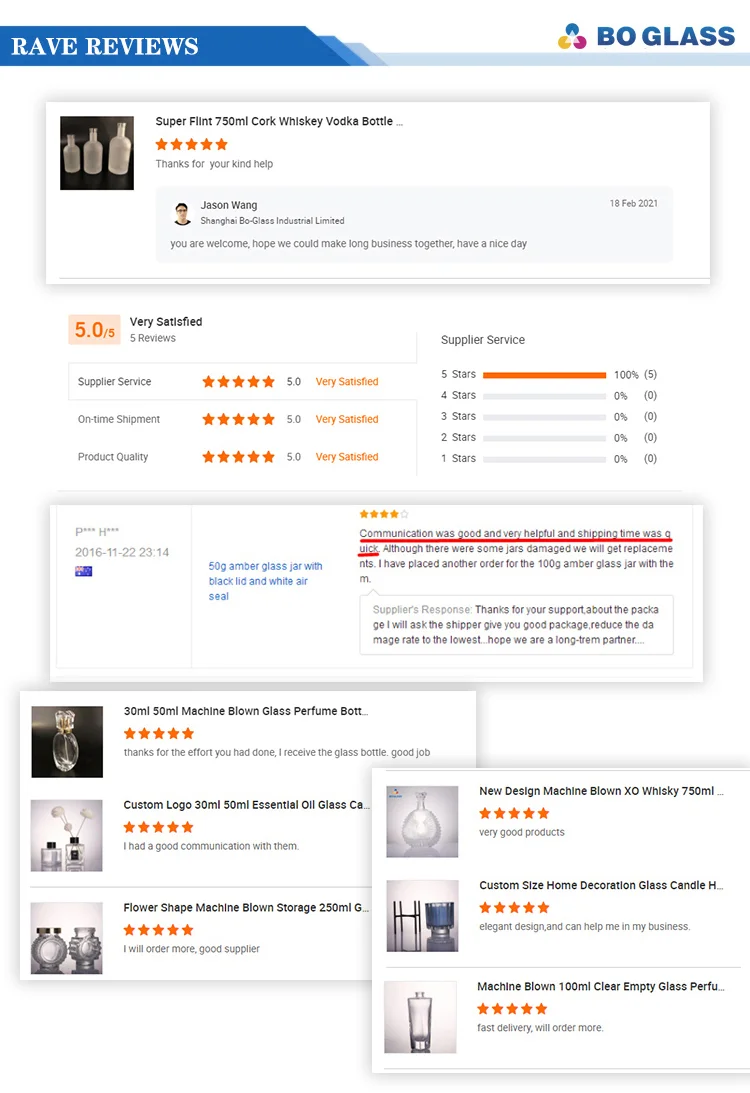This screenshot has height=1093, width=750.
Task: Open Machine Blown 100ml Clear Perfume title
Action: click(601, 986)
